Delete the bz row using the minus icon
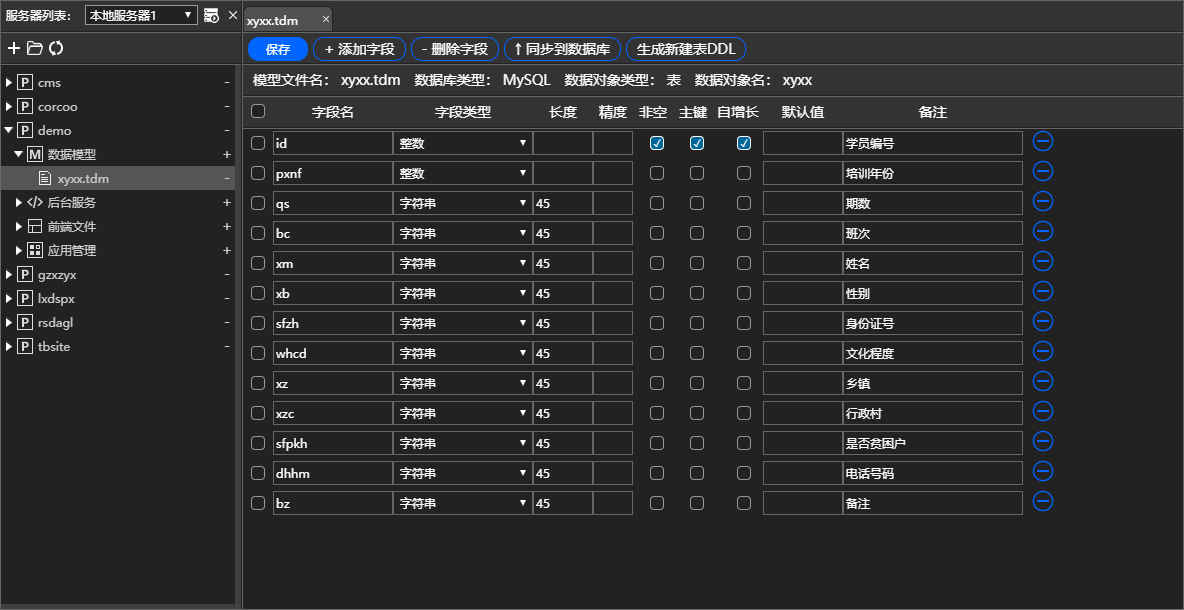The image size is (1184, 610). (1042, 502)
